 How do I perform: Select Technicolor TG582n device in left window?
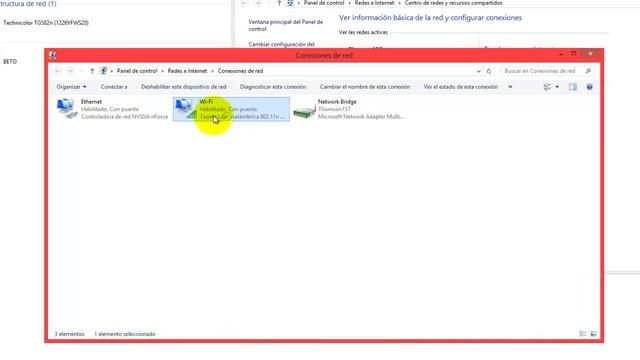pos(46,23)
